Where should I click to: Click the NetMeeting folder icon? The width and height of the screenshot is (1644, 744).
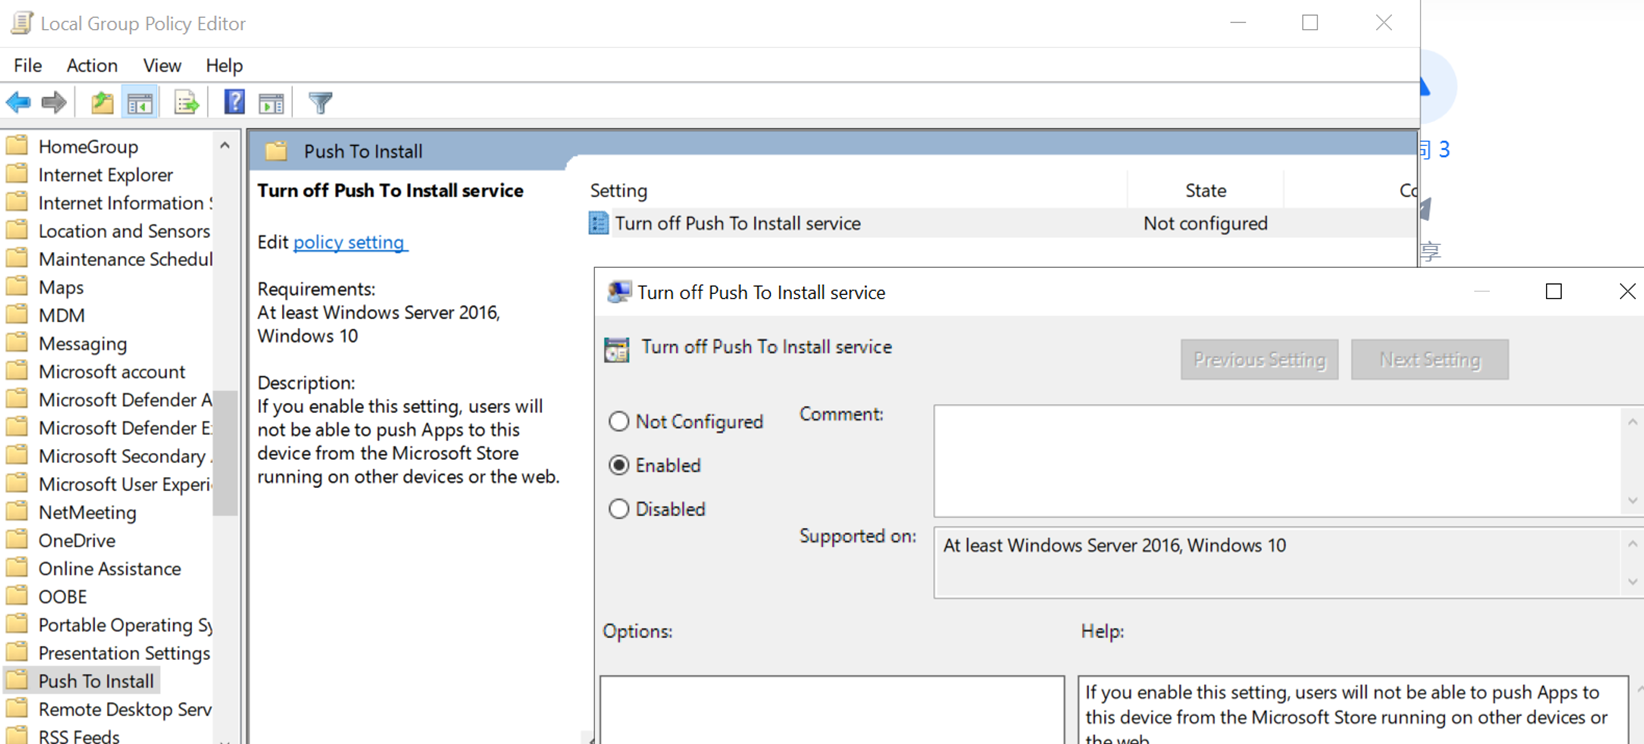17,512
